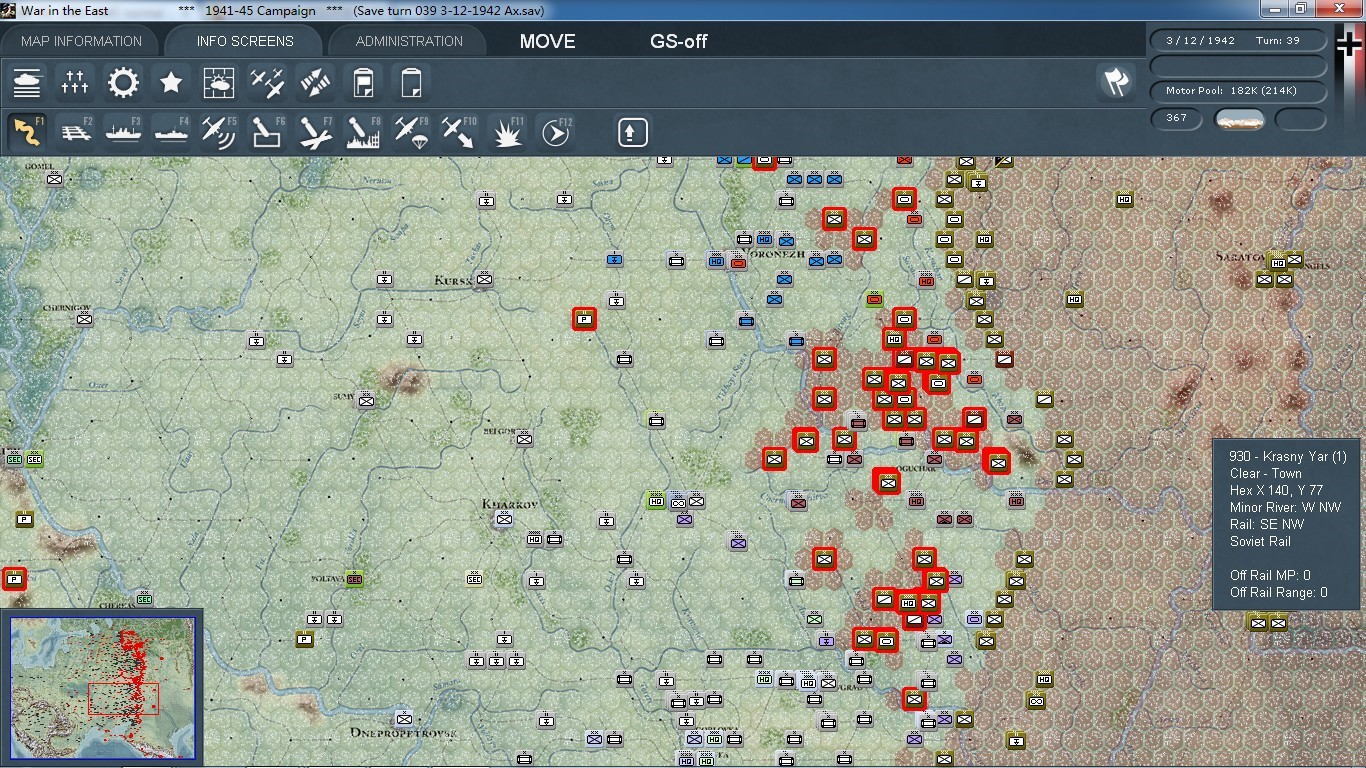Image resolution: width=1366 pixels, height=768 pixels.
Task: Select F1 move mode
Action: click(27, 132)
